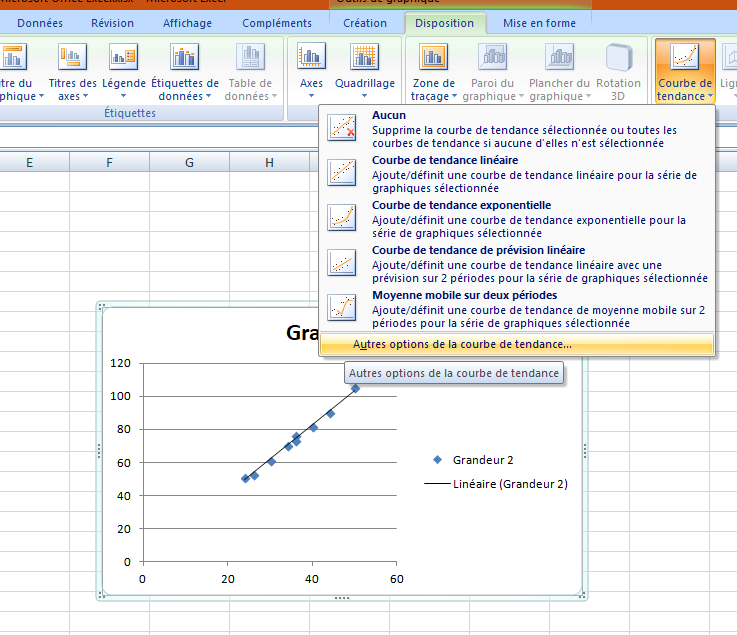
Task: Click the chart's bottom-center resize handle
Action: (342, 598)
